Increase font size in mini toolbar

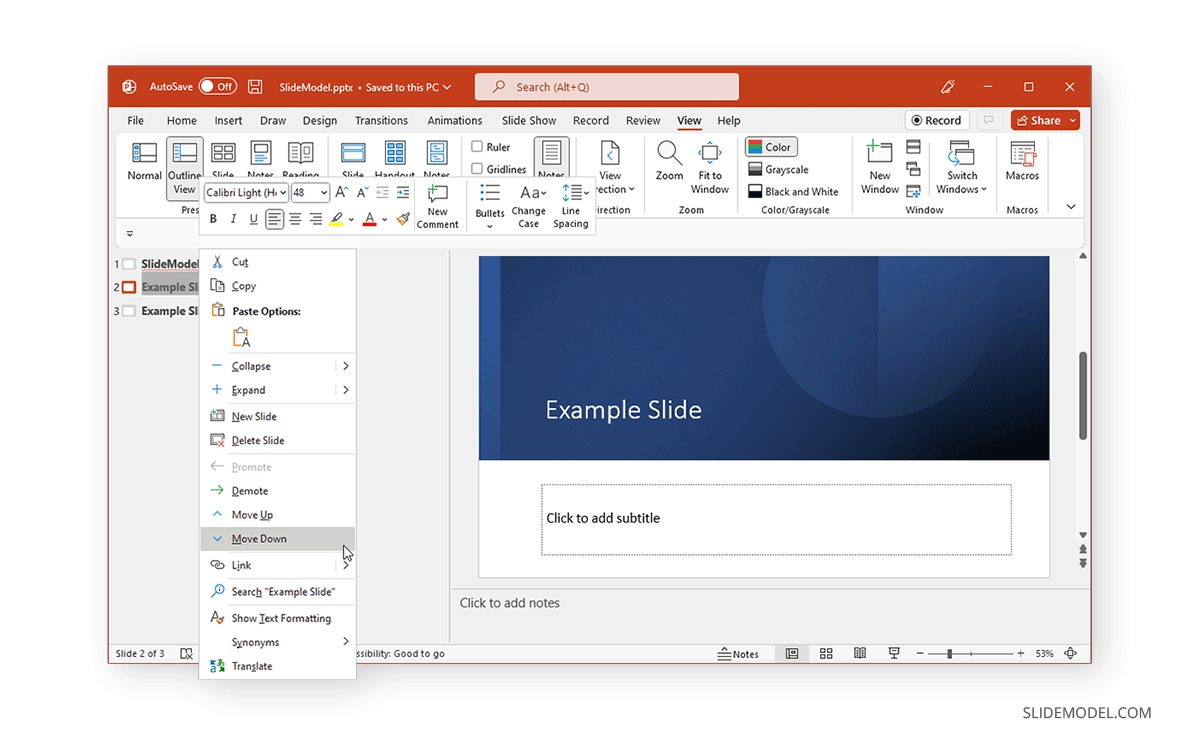(x=342, y=192)
